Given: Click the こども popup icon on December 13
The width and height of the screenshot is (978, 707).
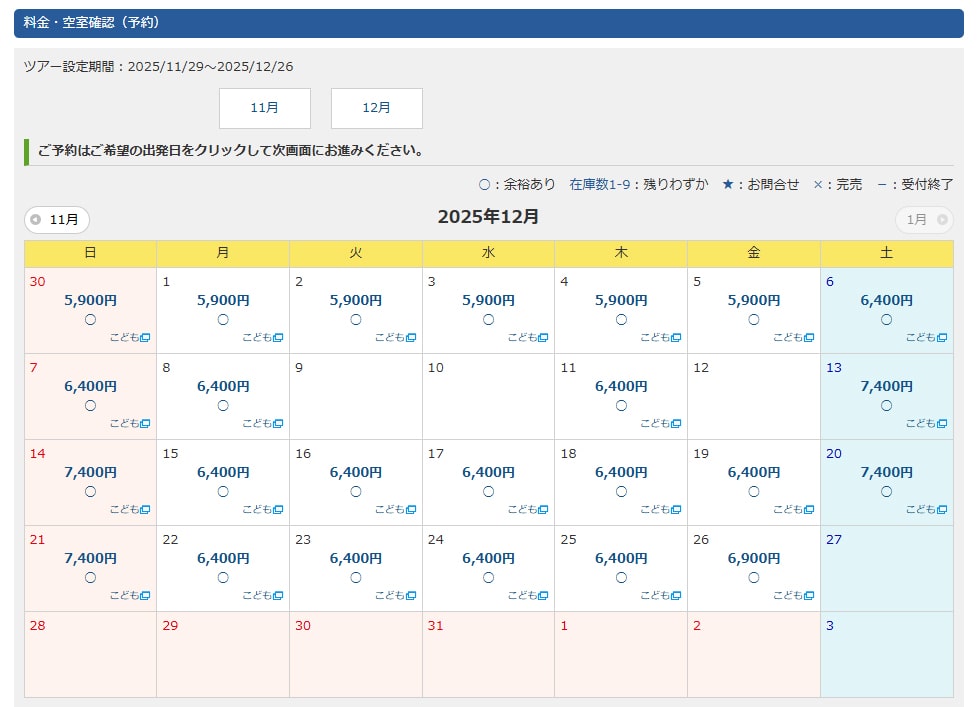Looking at the screenshot, I should click(x=941, y=424).
